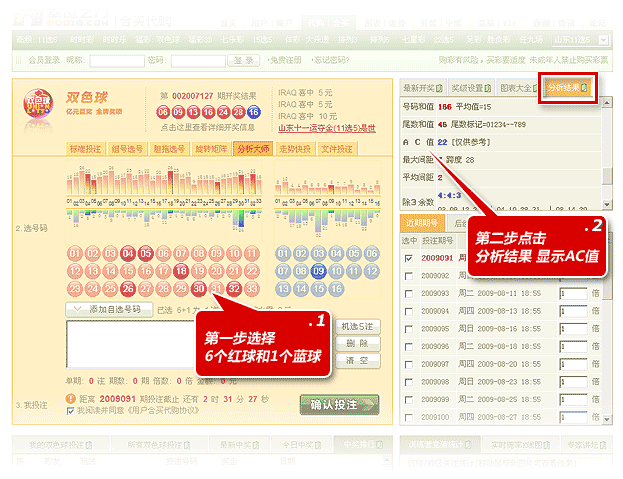The image size is (623, 479).
Task: Switch to the 组号选号 tab
Action: pyautogui.click(x=127, y=149)
